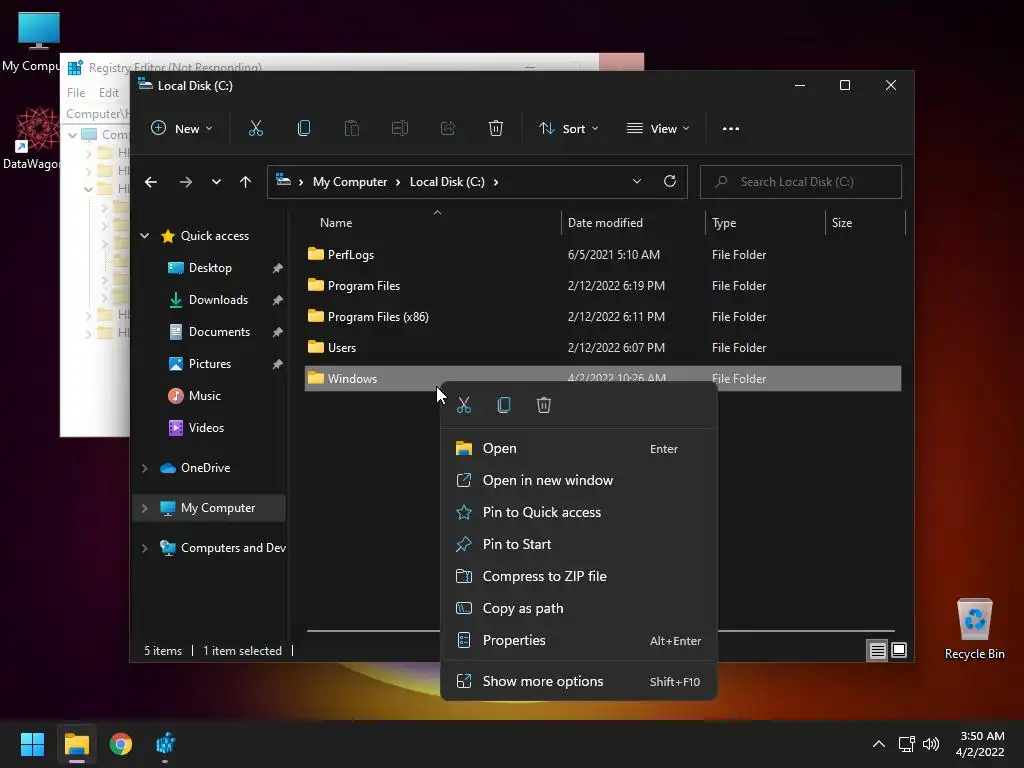This screenshot has height=768, width=1024.
Task: Choose Pin to Start
Action: [x=579, y=545]
